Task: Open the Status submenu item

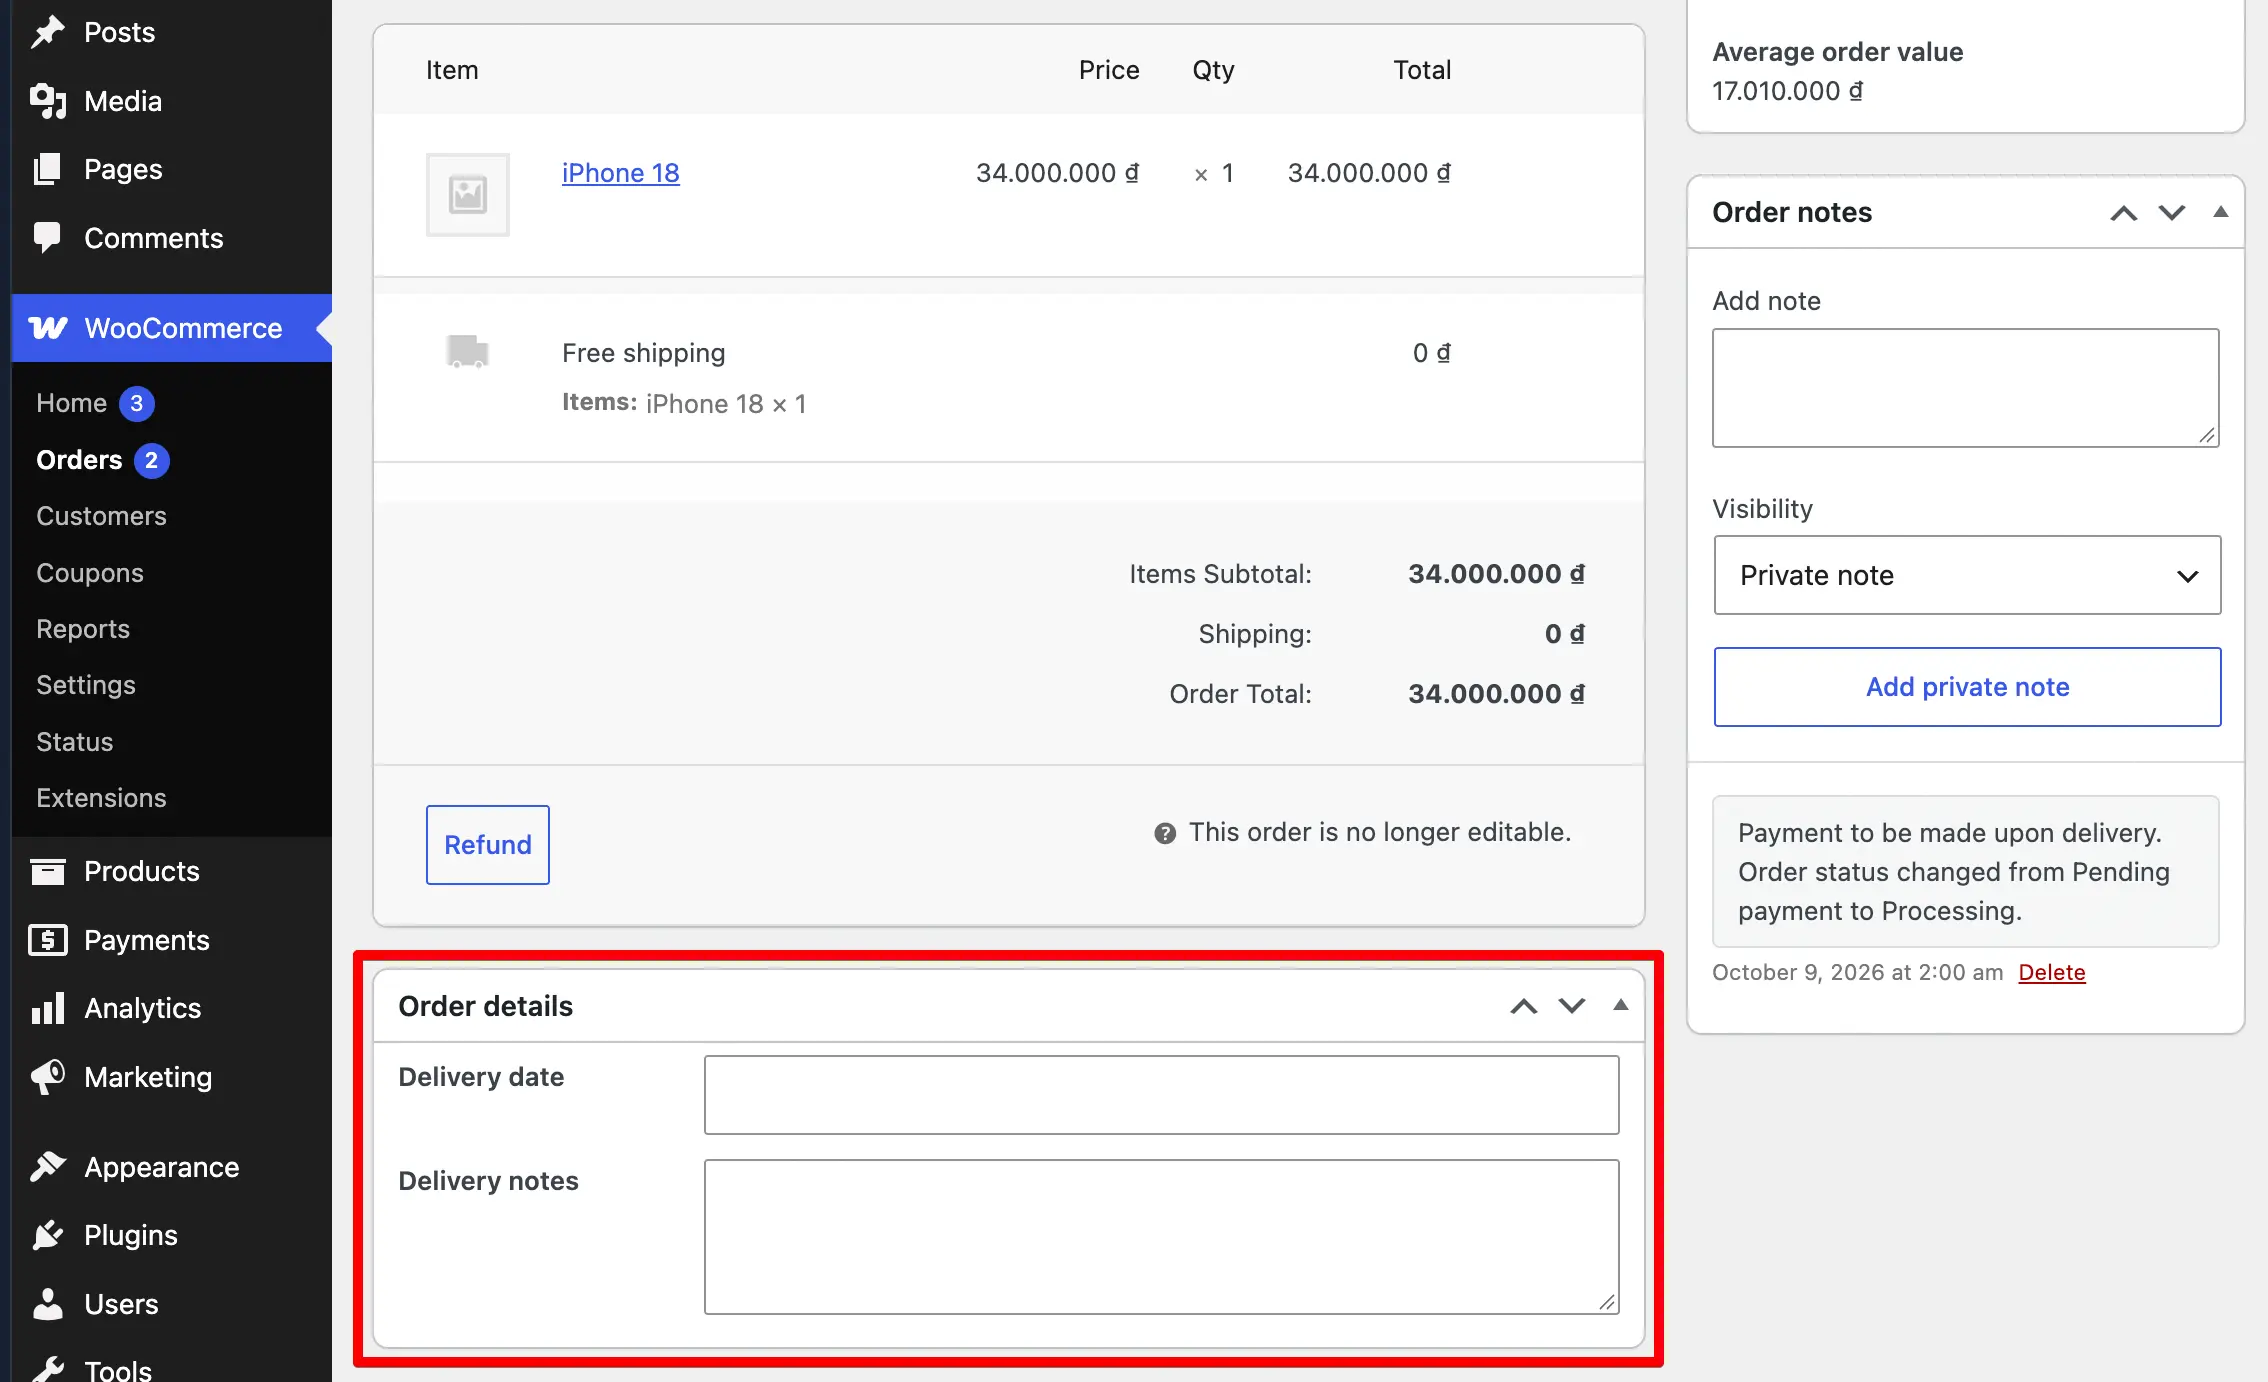Action: point(75,742)
